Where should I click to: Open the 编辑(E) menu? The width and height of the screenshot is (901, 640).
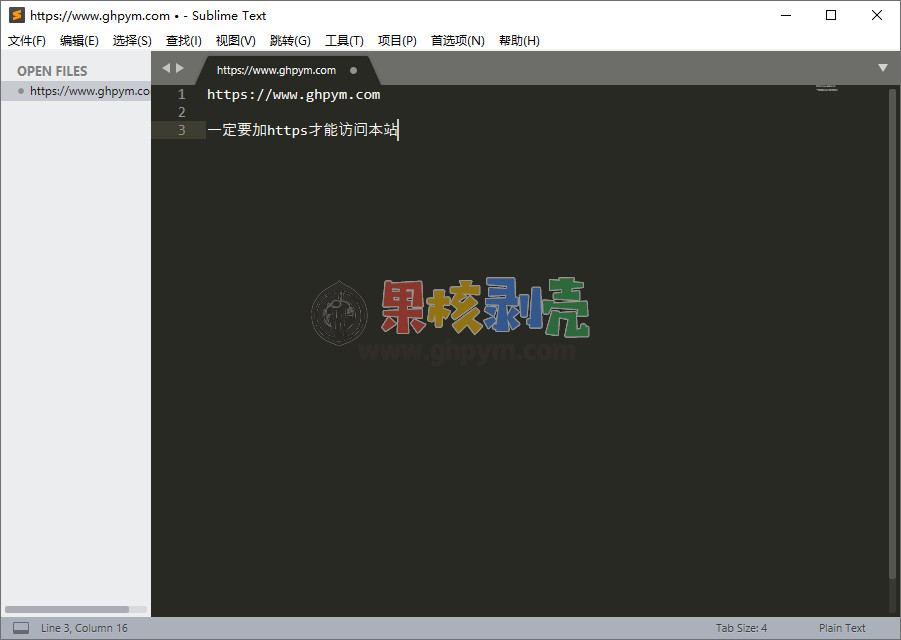[x=79, y=41]
